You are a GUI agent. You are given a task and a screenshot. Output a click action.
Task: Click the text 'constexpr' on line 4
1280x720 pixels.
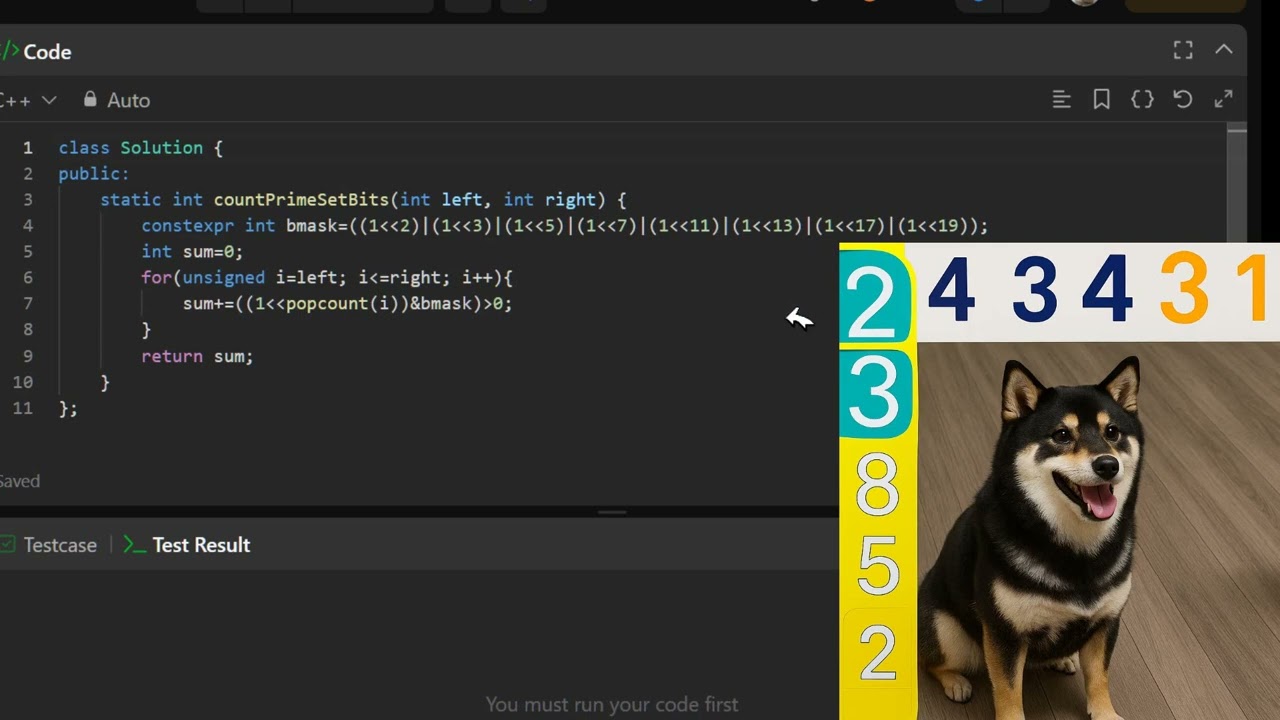188,226
